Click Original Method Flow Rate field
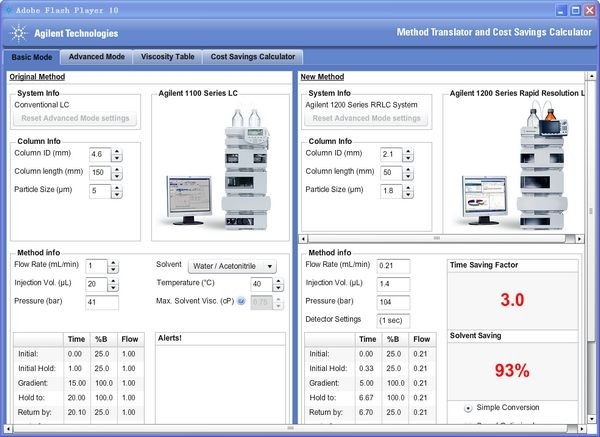The image size is (600, 437). (96, 266)
